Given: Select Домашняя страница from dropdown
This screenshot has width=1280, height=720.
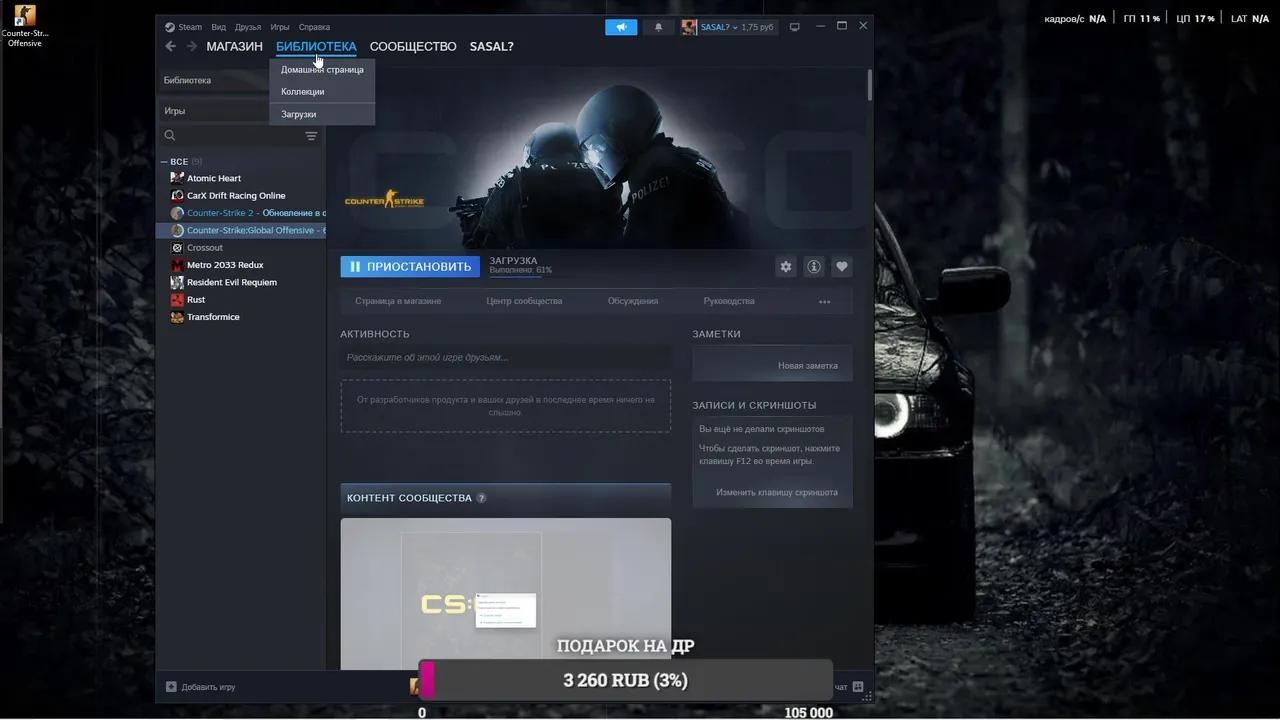Looking at the screenshot, I should pyautogui.click(x=322, y=70).
